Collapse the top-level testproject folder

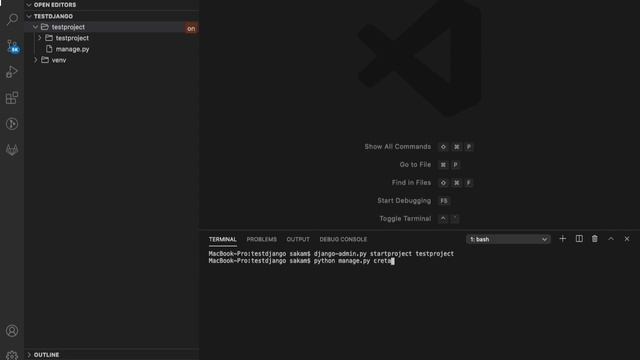pos(36,27)
